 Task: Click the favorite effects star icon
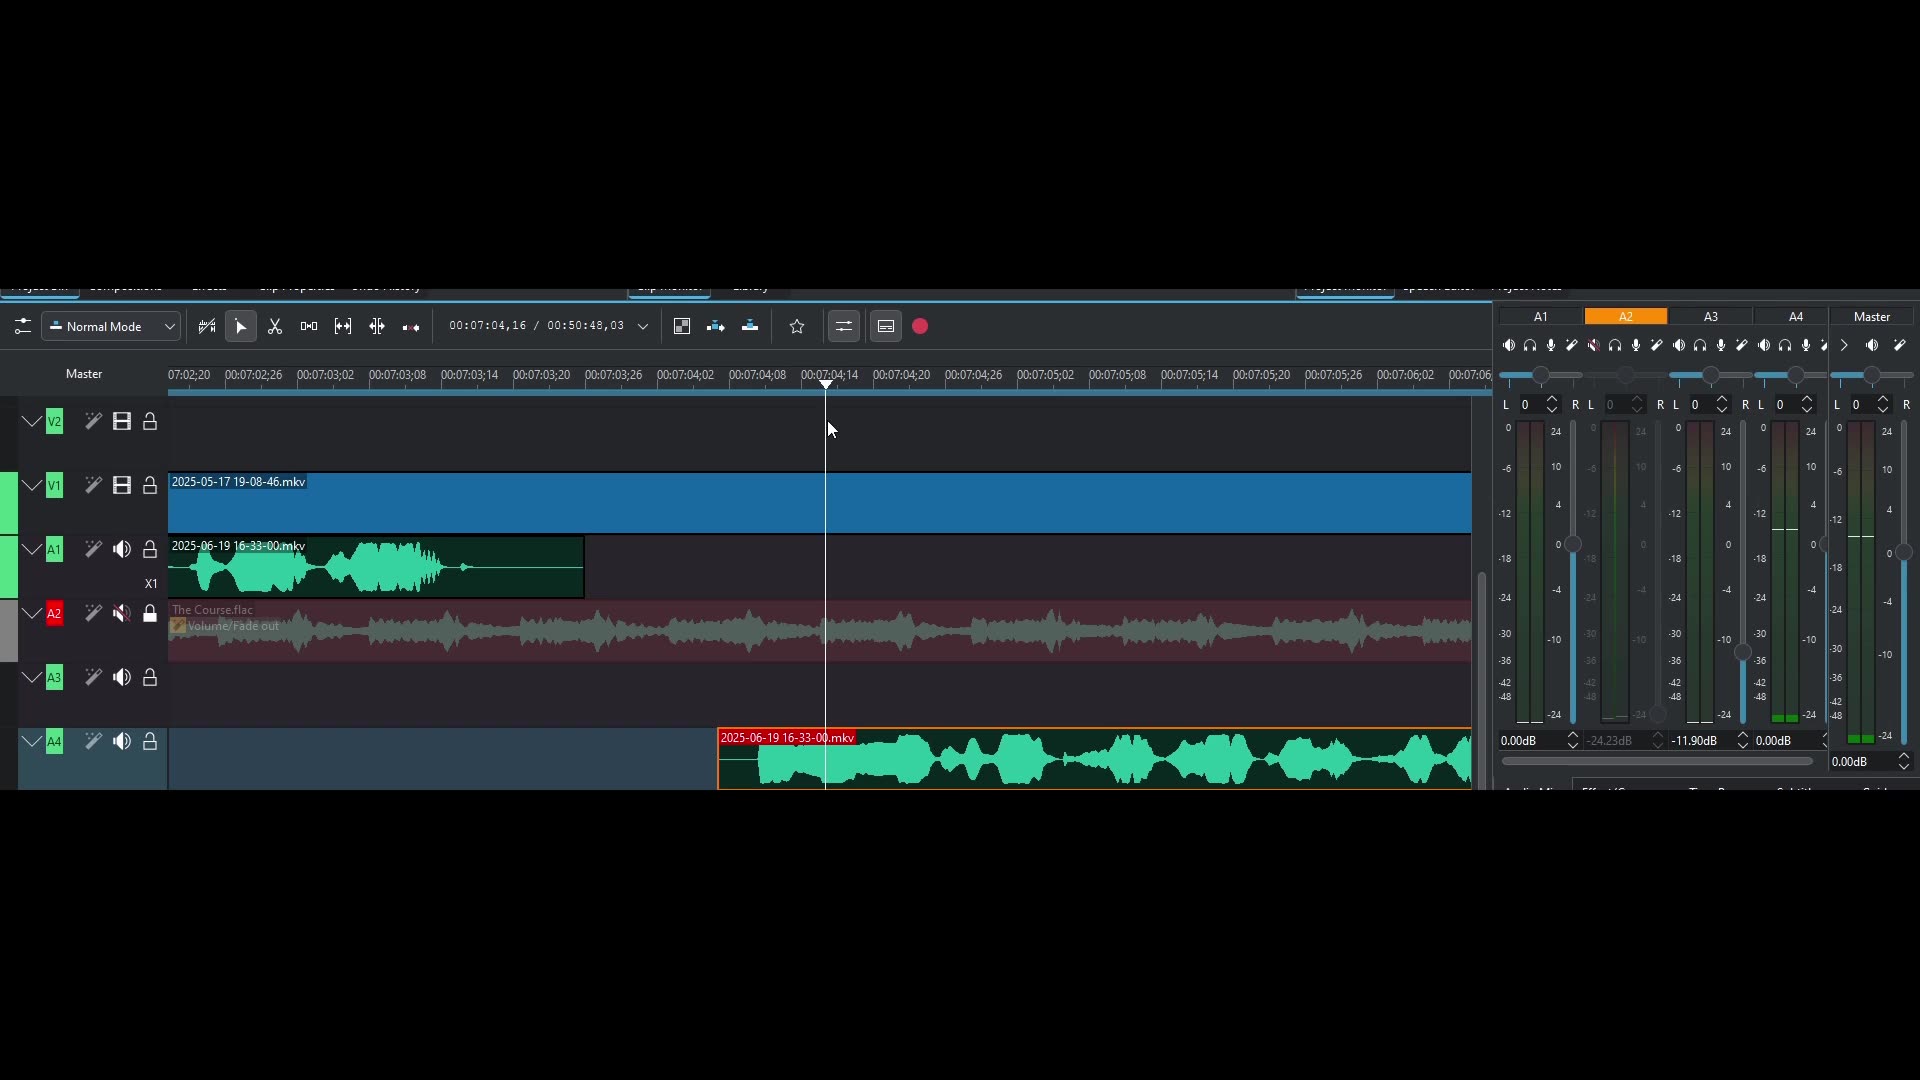click(797, 326)
